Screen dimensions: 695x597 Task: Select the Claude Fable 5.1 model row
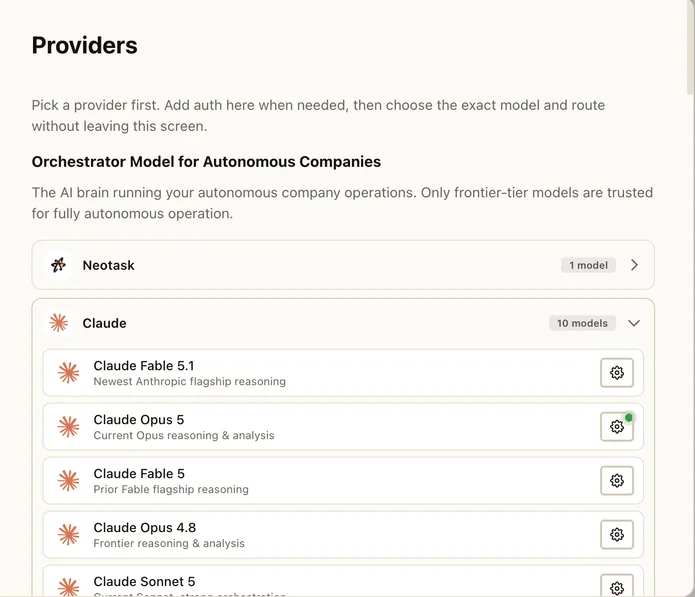tap(343, 373)
